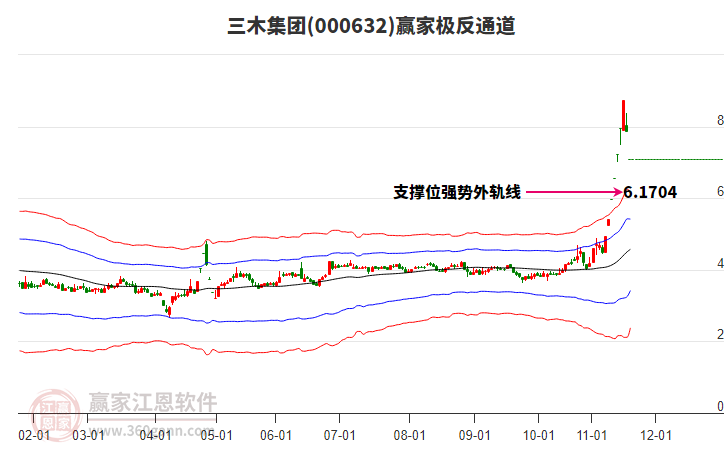The height and width of the screenshot is (450, 726).
Task: Click the 11-01 date label
Action: point(592,435)
